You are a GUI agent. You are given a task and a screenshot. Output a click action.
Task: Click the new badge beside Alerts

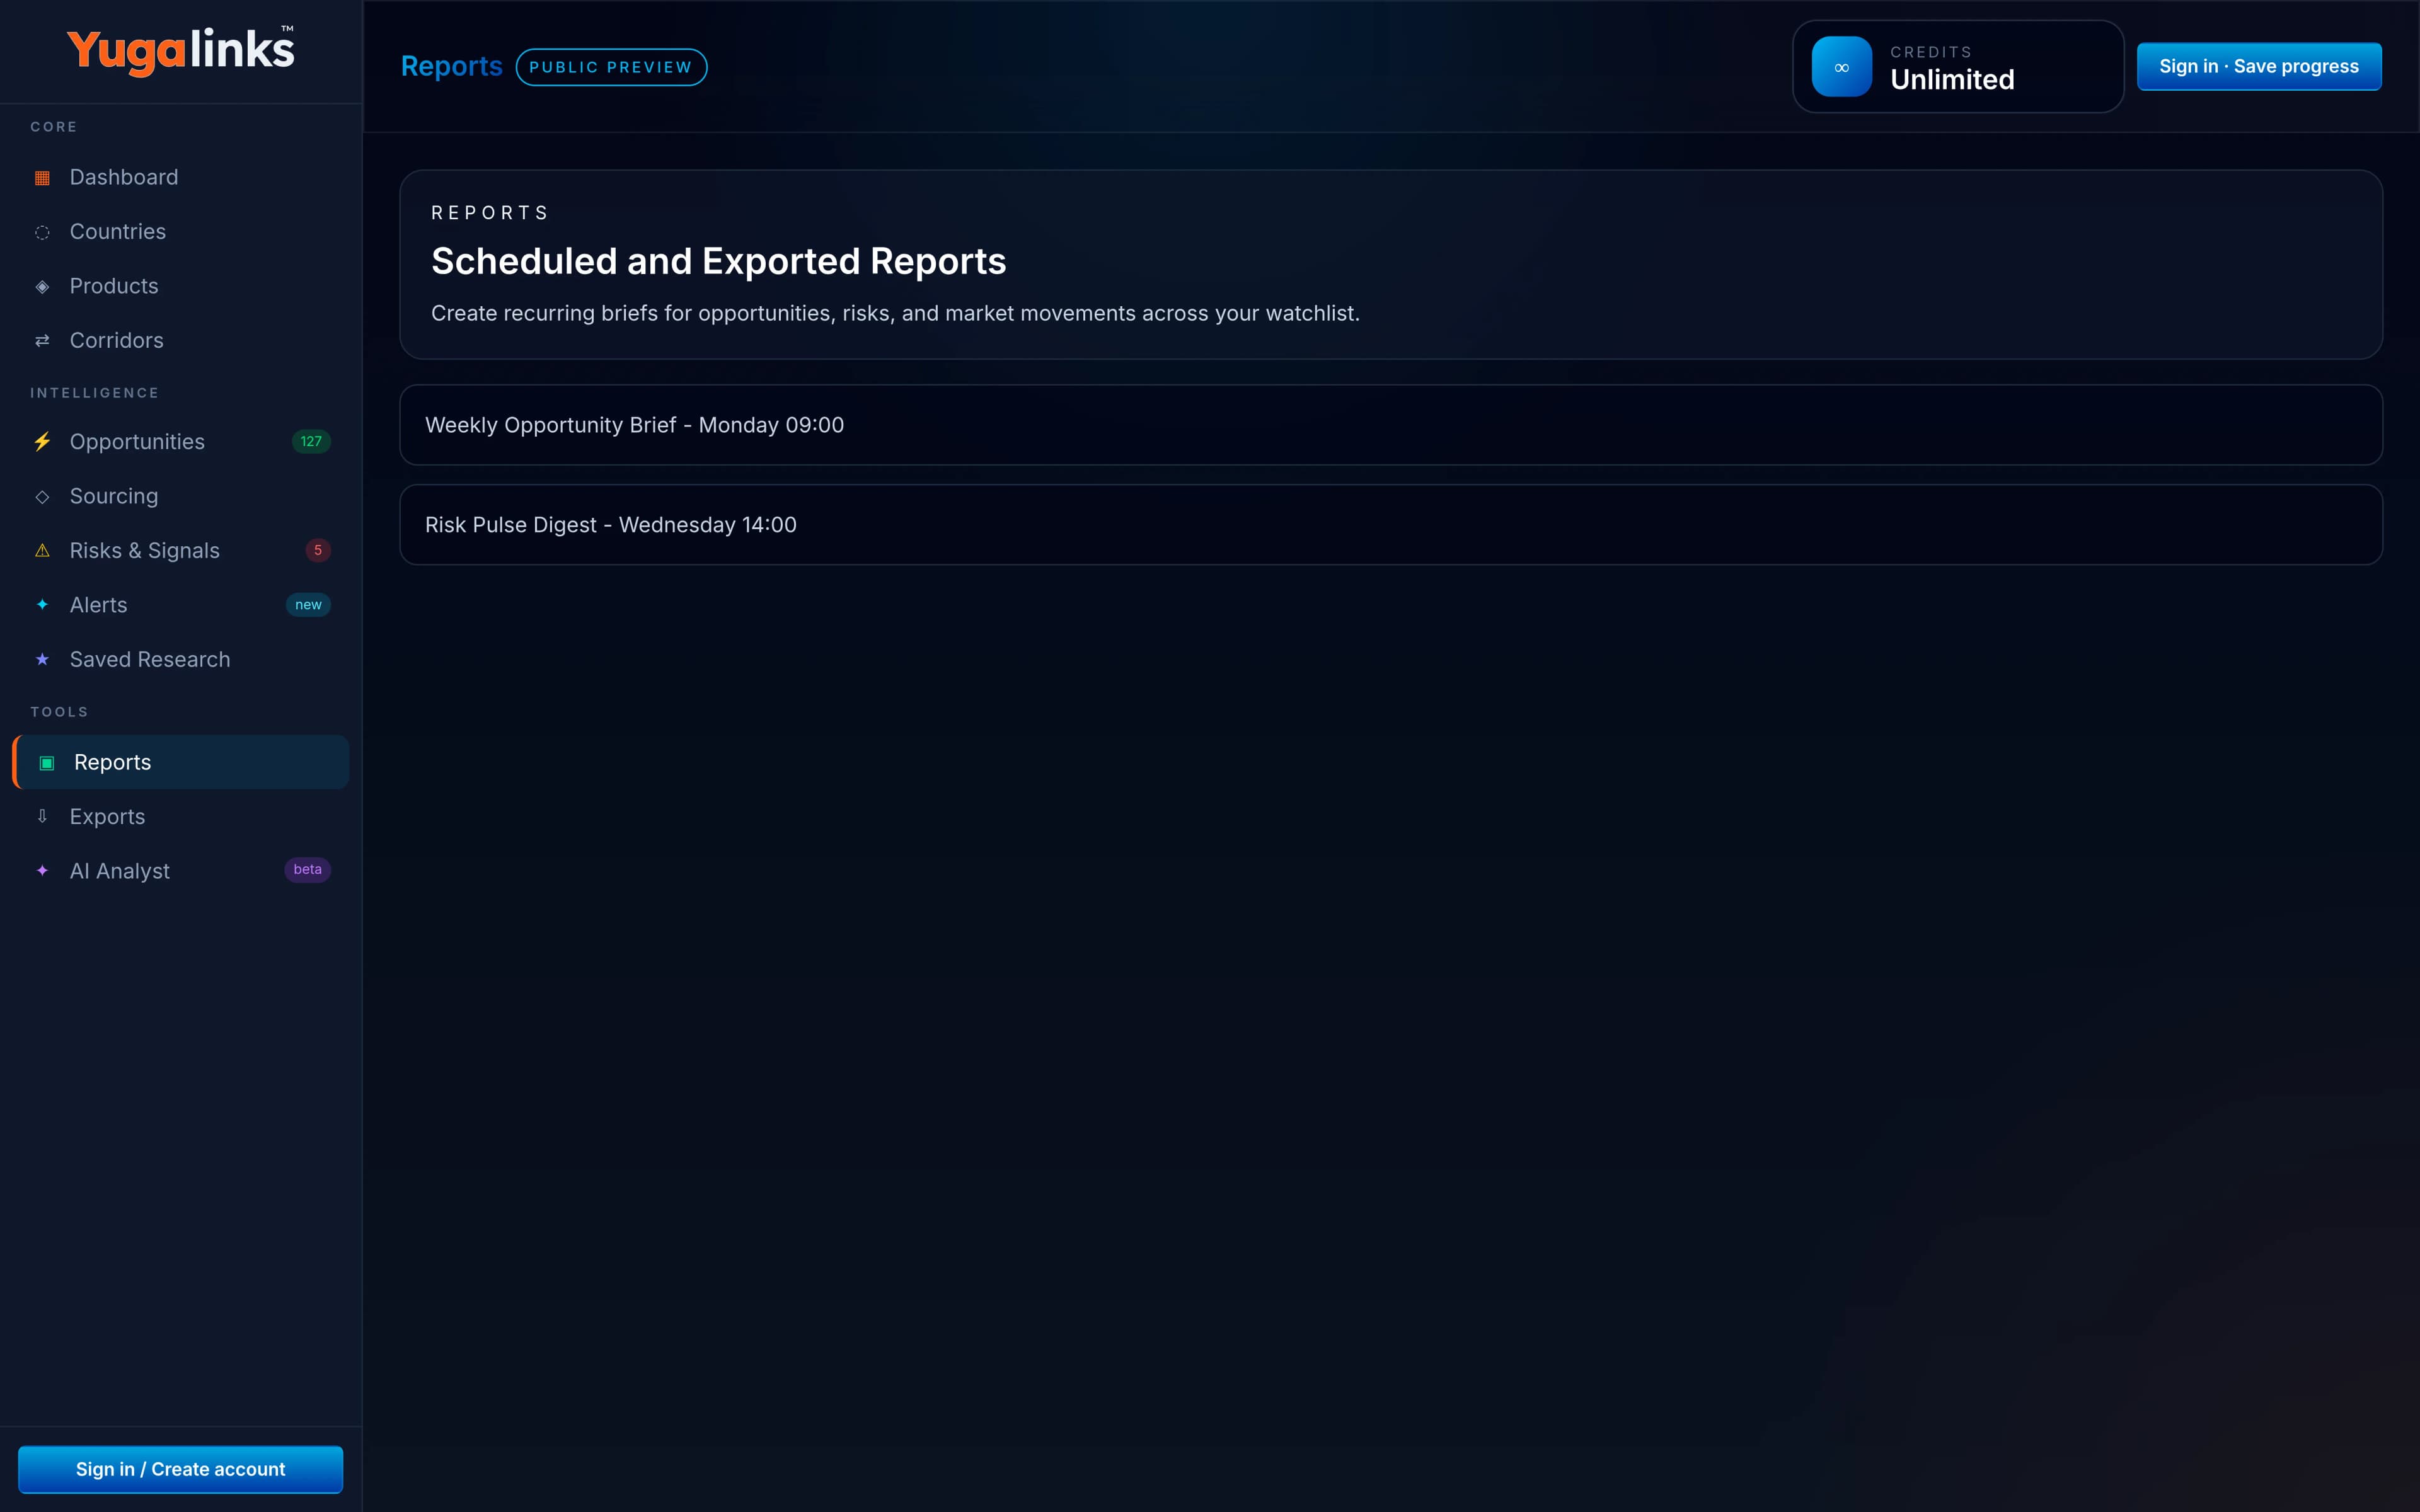coord(308,605)
